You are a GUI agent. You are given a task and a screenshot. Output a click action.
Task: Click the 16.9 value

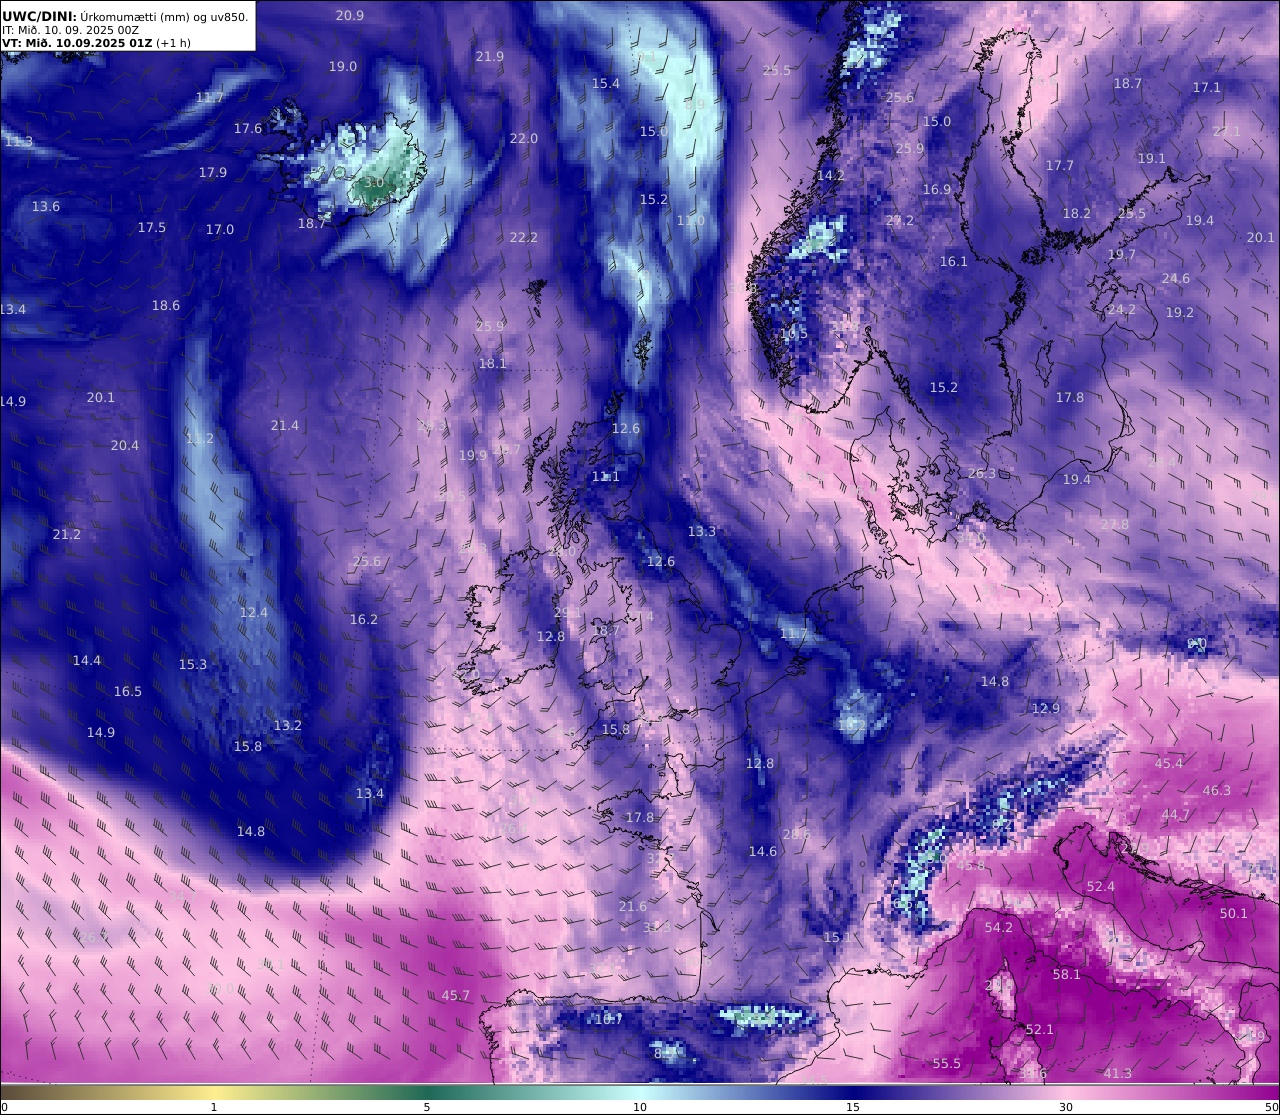click(x=937, y=189)
